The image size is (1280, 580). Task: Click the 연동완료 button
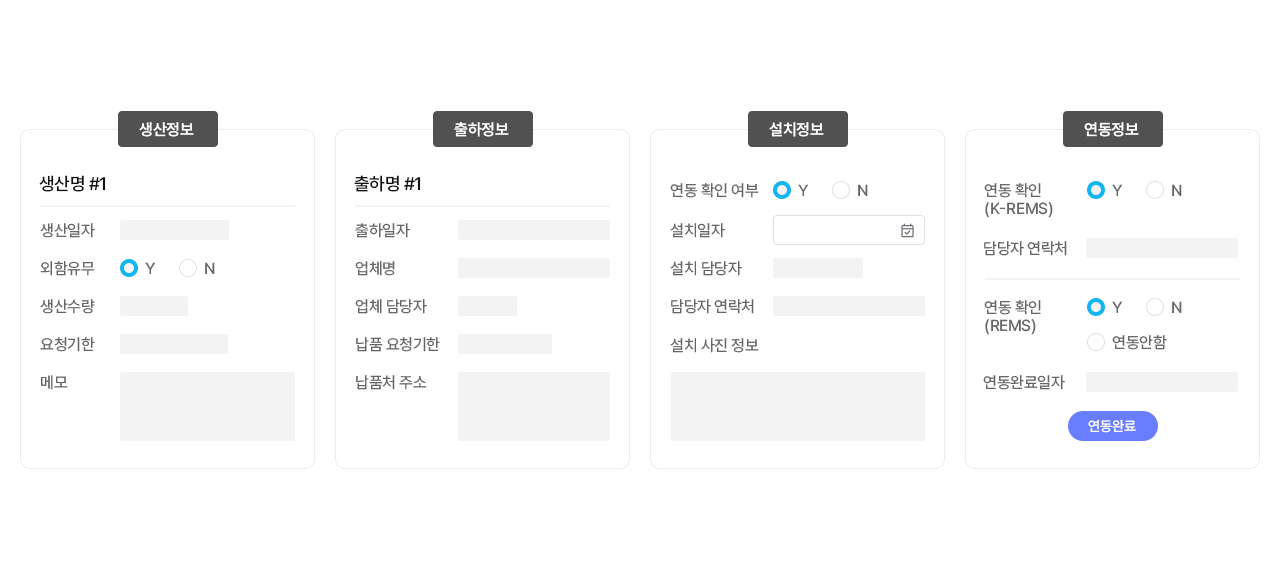(1112, 426)
